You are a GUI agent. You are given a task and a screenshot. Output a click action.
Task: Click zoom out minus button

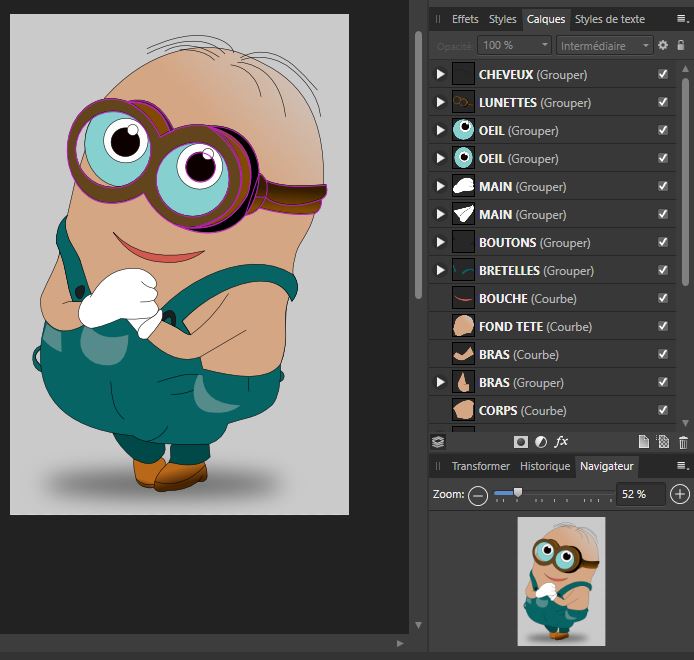point(478,495)
